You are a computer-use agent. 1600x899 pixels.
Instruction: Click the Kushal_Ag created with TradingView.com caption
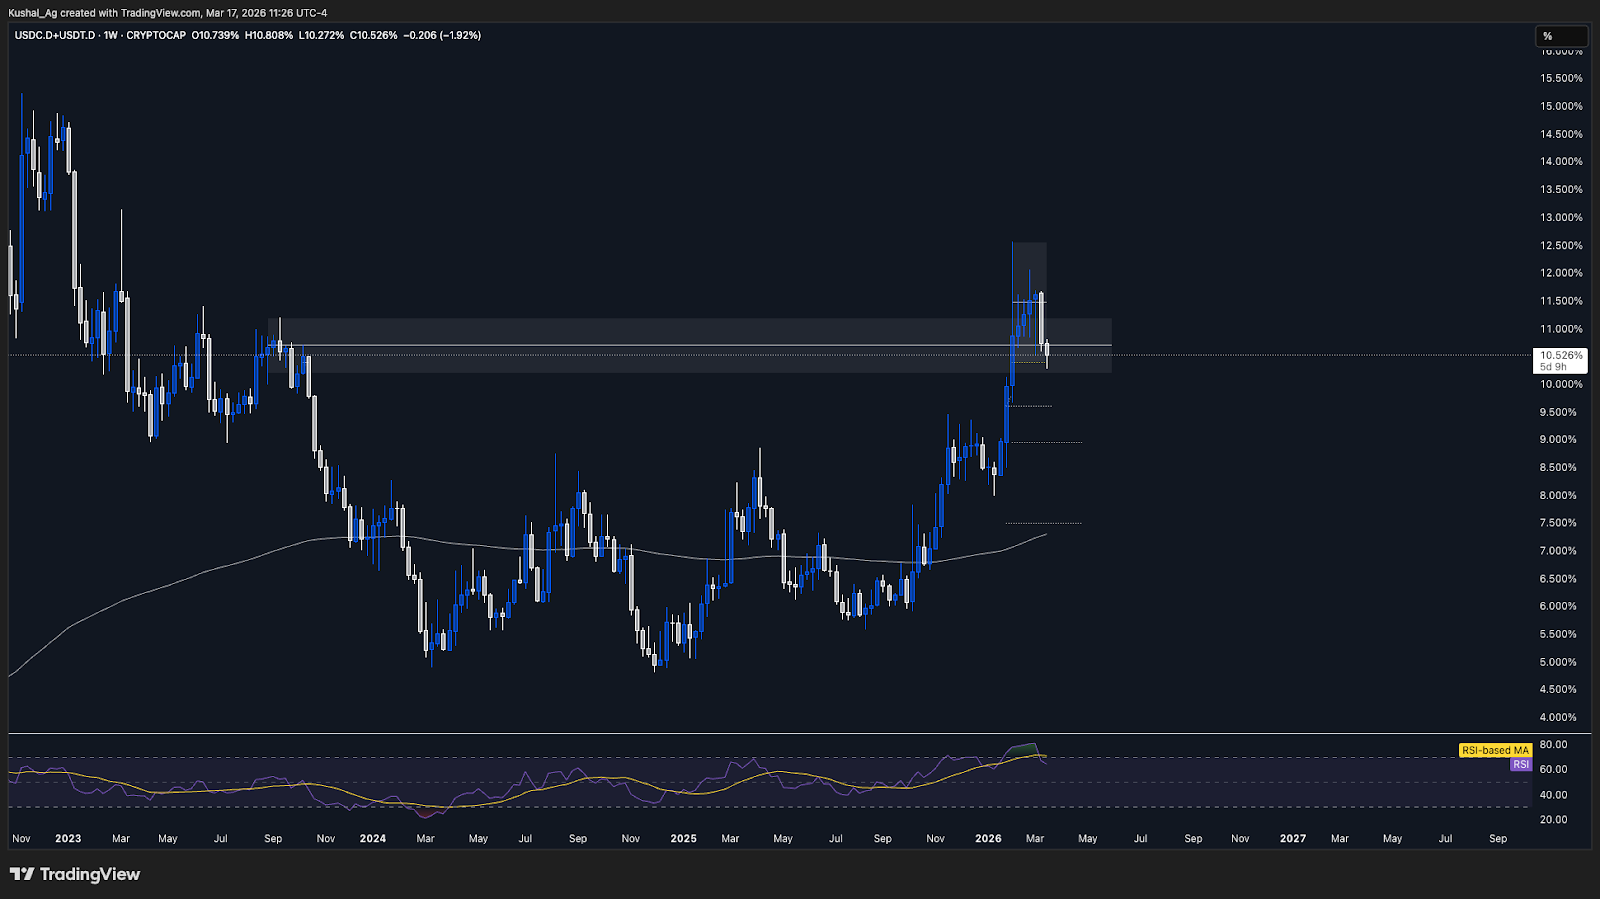pos(167,13)
